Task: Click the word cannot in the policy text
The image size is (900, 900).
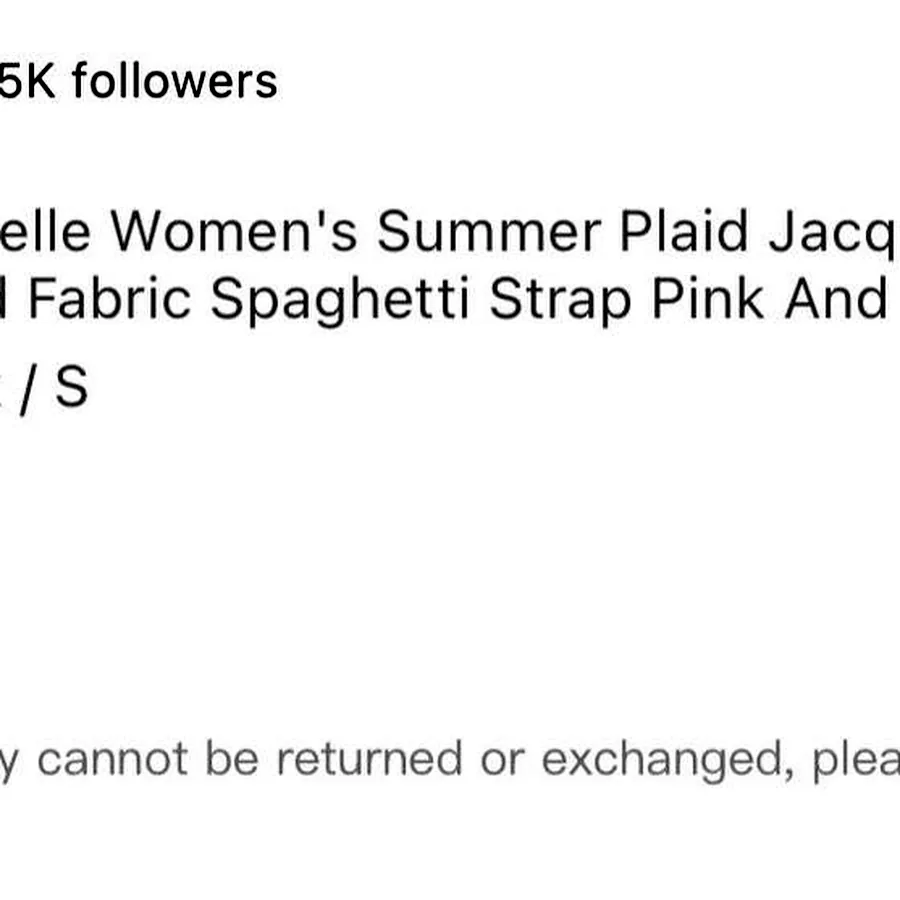Action: tap(112, 759)
